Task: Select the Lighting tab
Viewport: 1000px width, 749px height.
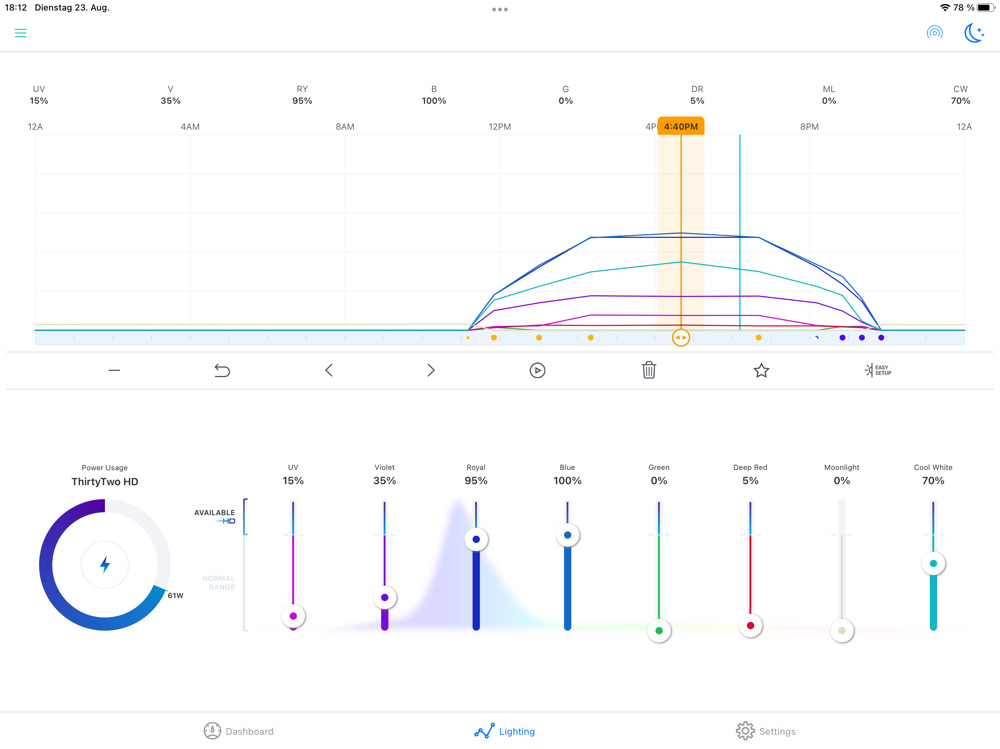Action: pos(505,731)
